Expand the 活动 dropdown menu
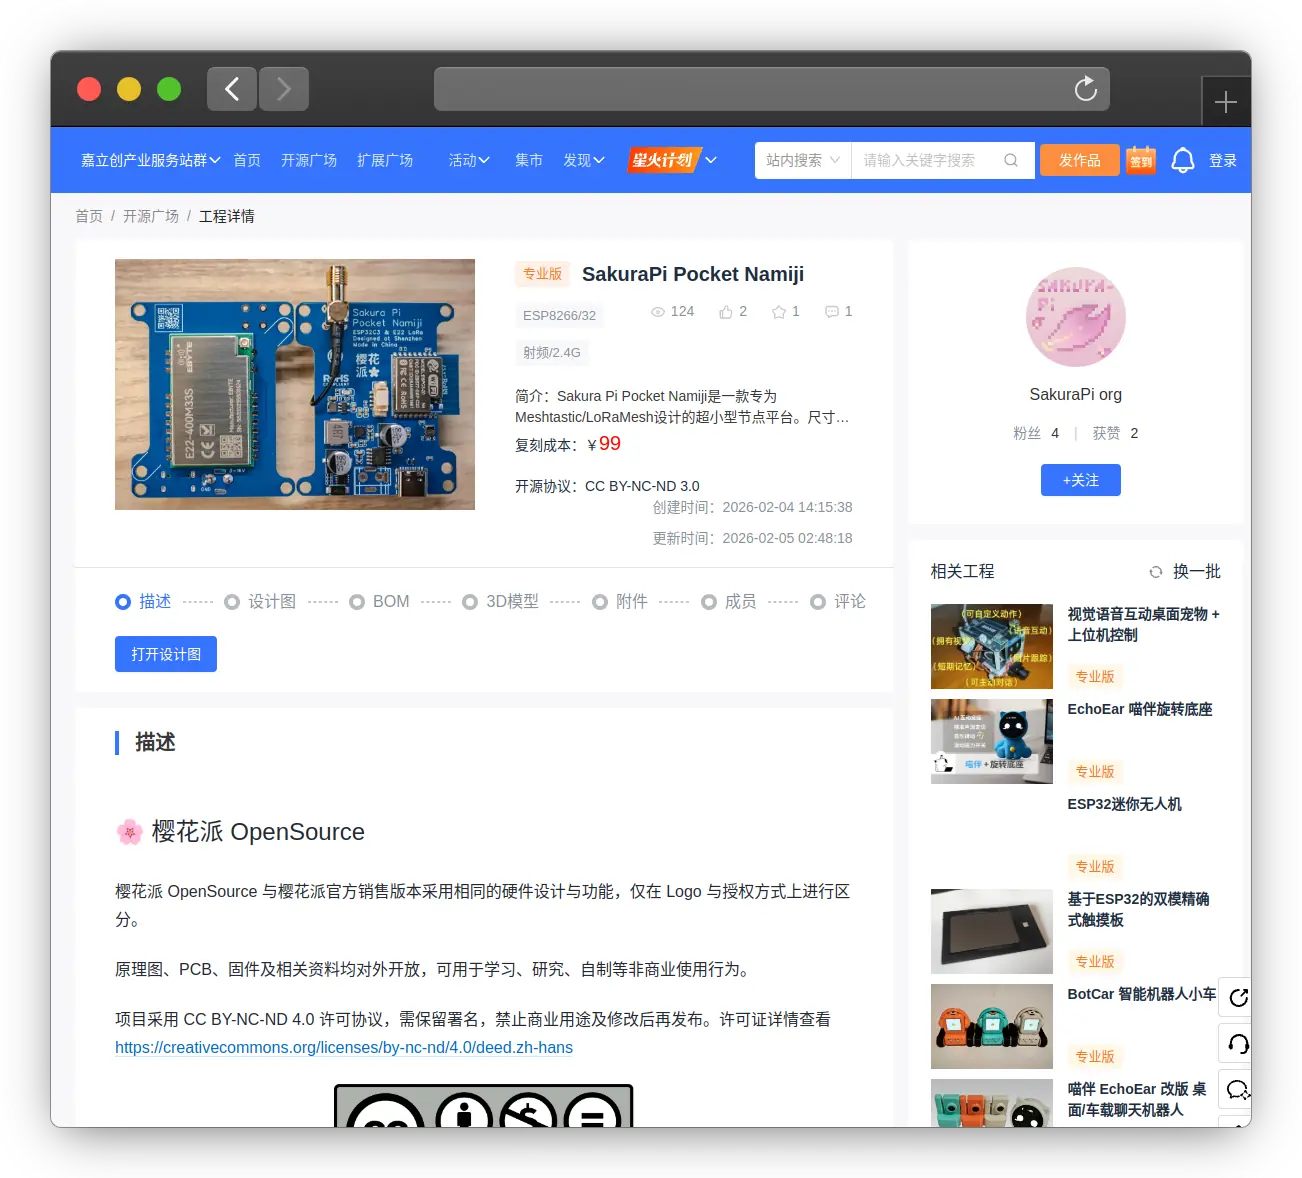1302x1178 pixels. click(468, 160)
